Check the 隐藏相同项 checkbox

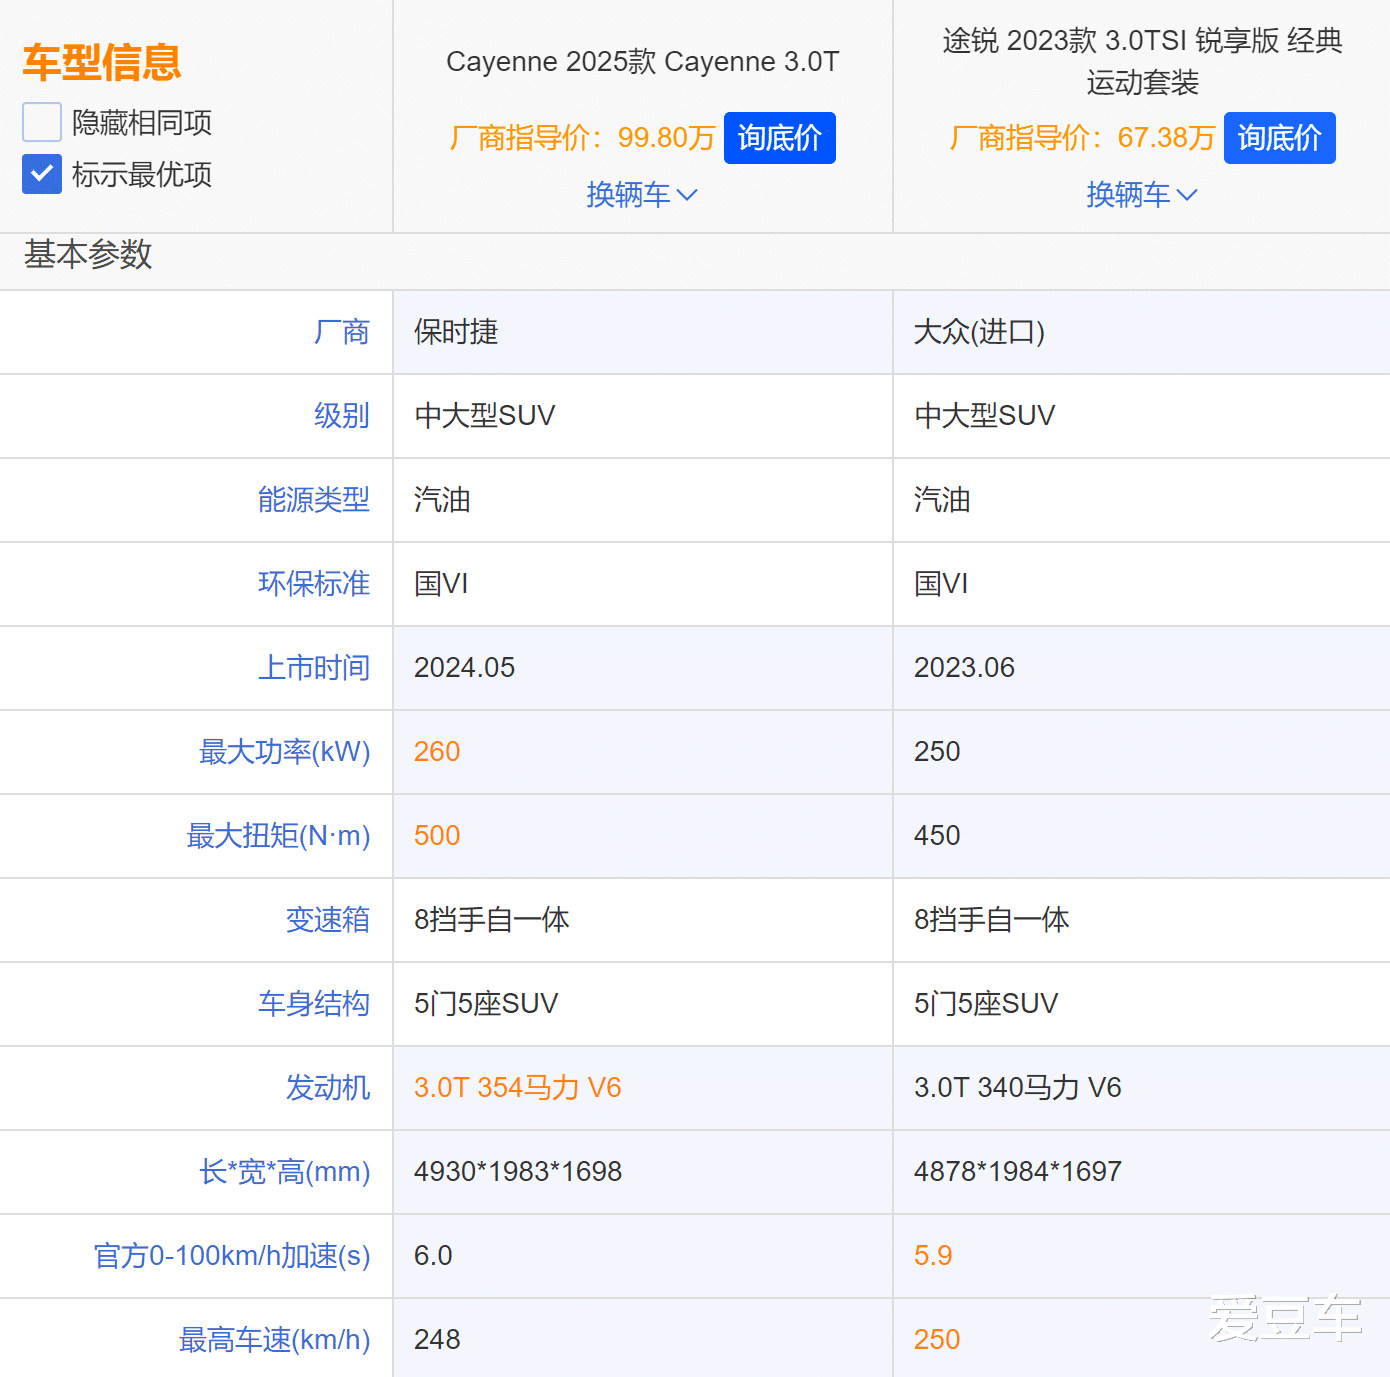tap(42, 122)
